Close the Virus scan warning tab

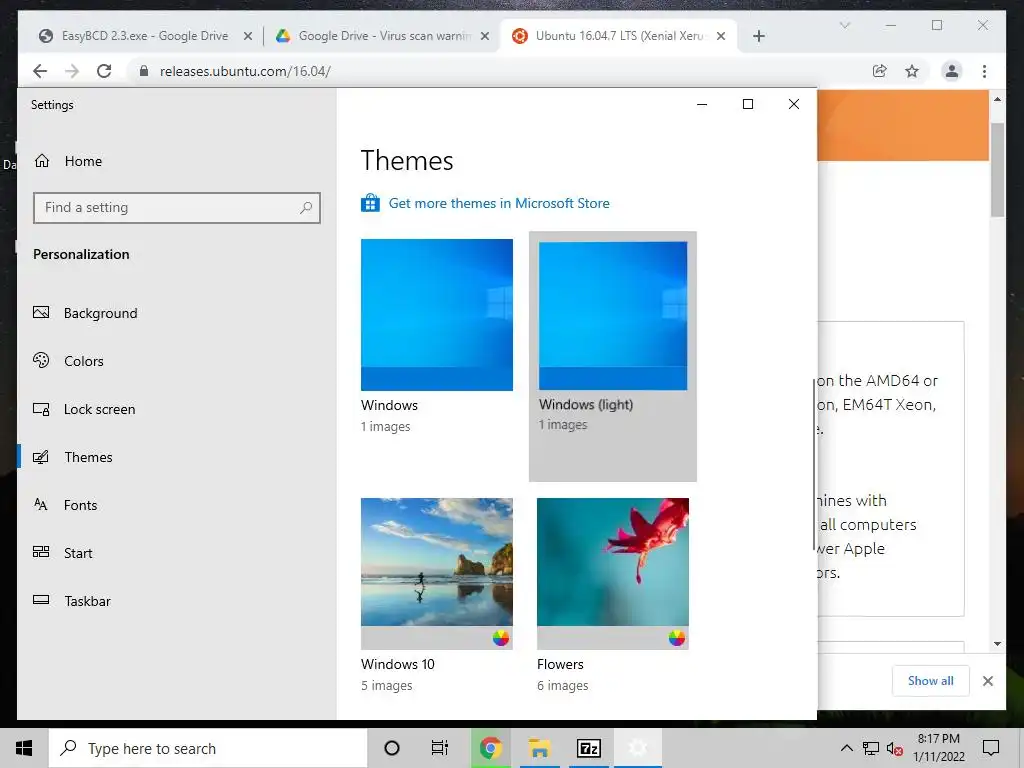click(485, 36)
